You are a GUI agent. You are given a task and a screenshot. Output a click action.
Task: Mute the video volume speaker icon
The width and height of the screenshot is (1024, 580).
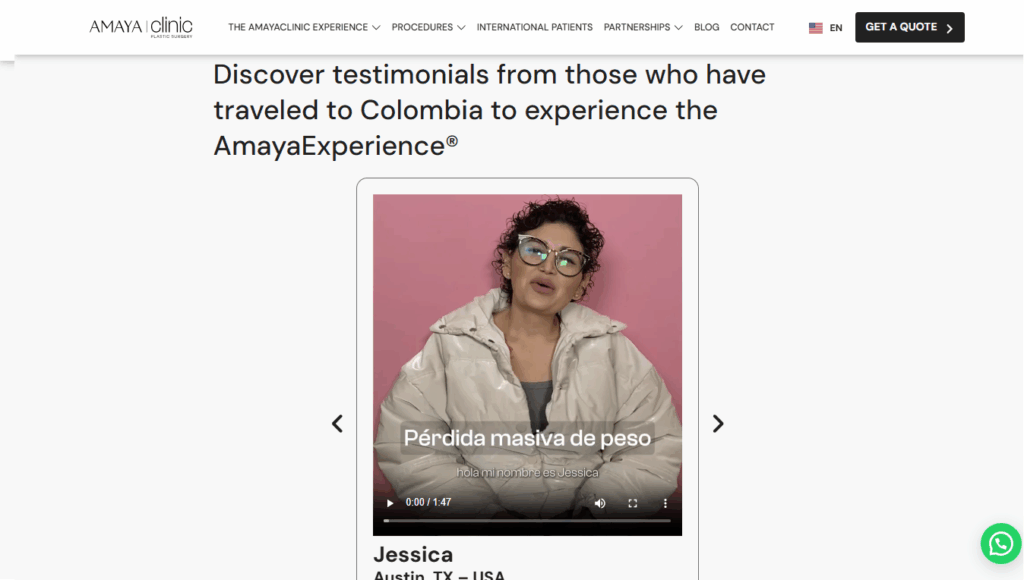click(600, 503)
